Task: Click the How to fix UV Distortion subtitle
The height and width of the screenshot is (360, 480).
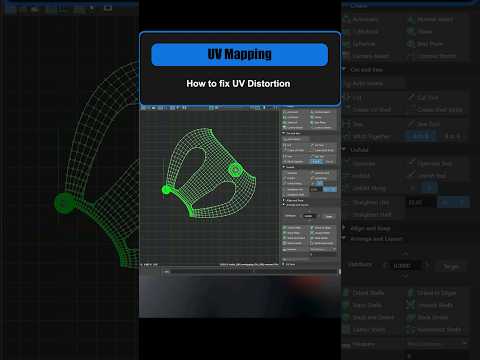Action: coord(238,84)
